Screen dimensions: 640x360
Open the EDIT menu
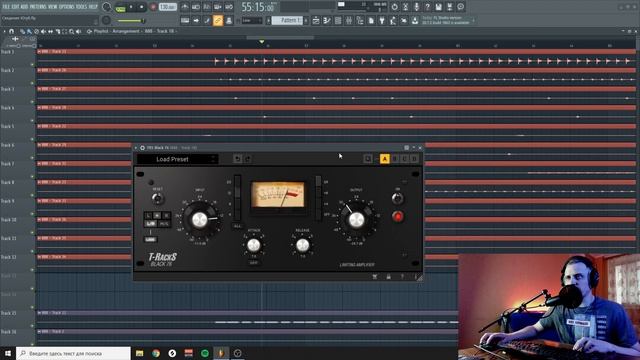point(16,7)
